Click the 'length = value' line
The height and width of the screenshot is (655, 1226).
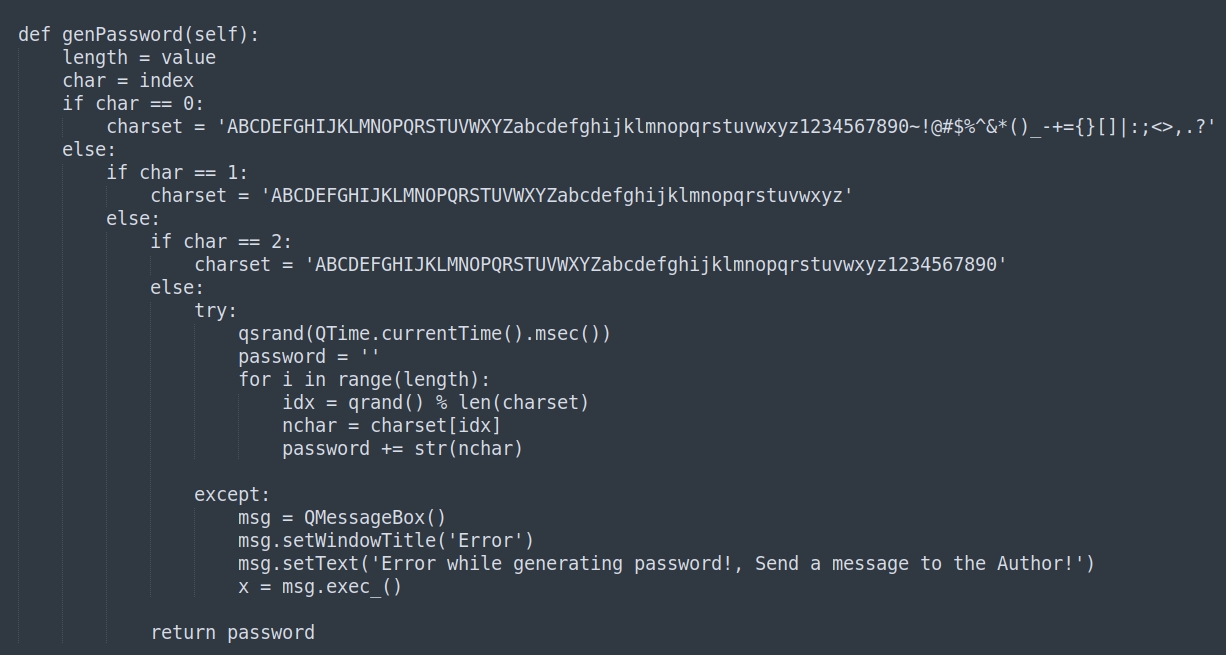(139, 58)
